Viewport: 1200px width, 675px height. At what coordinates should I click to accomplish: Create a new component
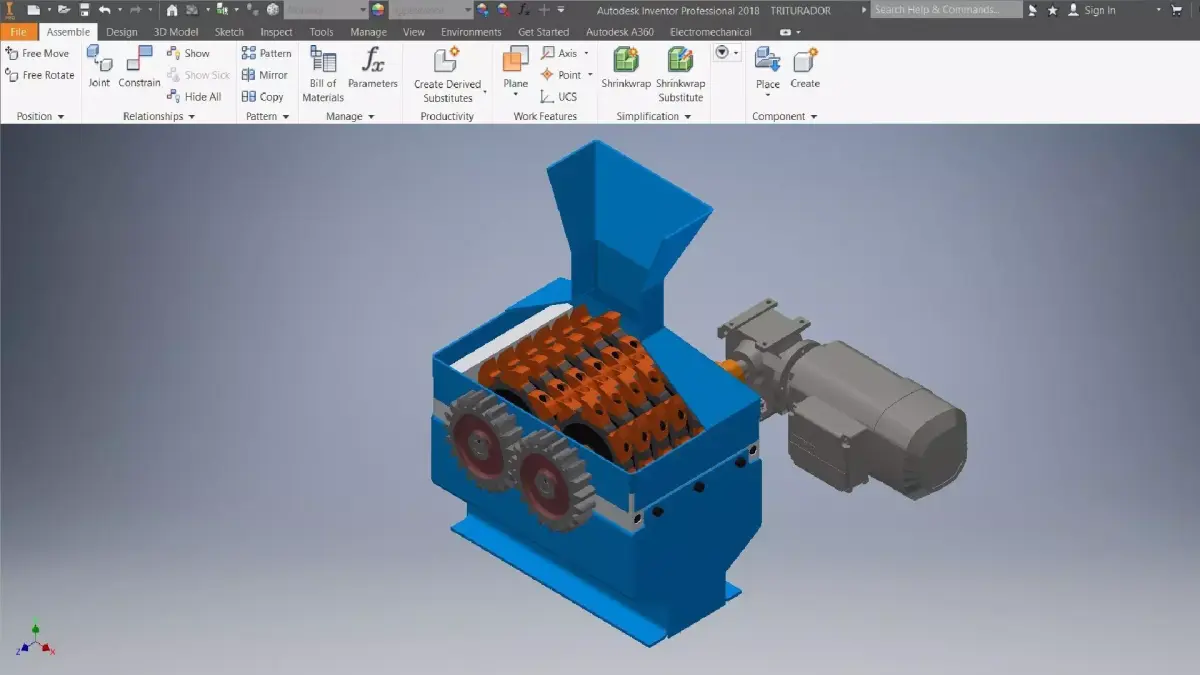(805, 68)
